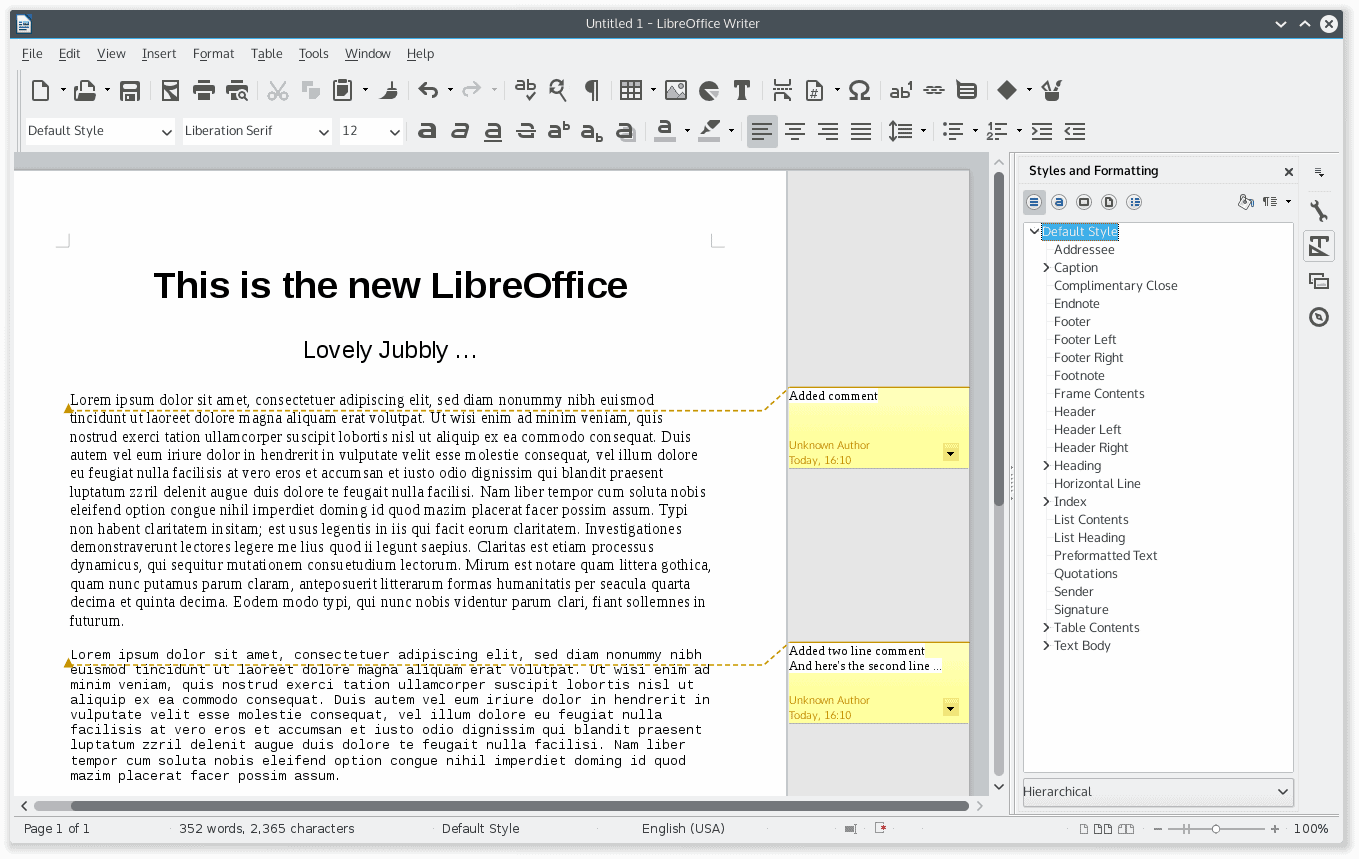Insert a comment using the note icon
This screenshot has height=859, width=1359.
coord(966,91)
